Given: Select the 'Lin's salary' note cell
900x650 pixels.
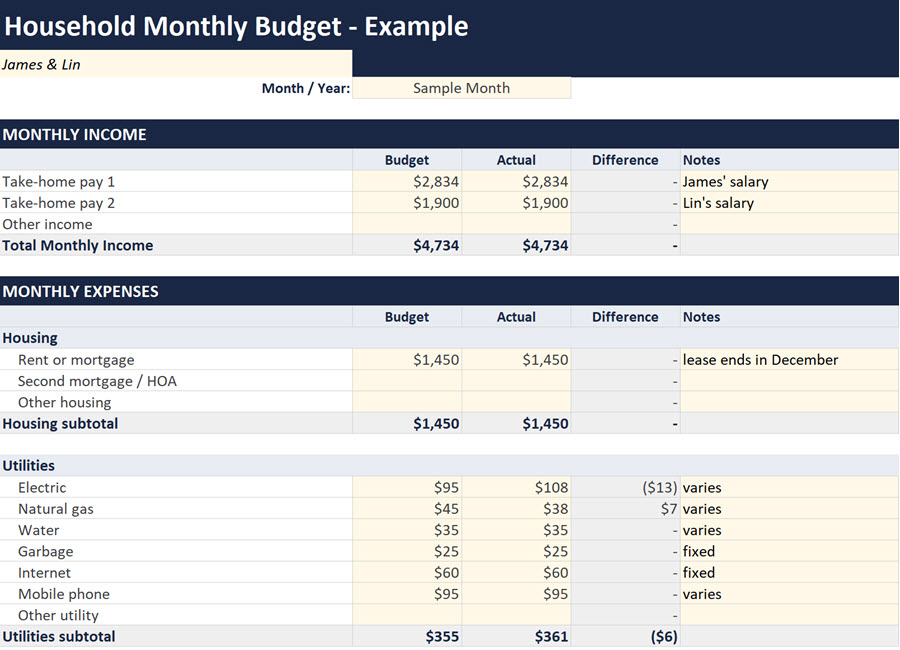Looking at the screenshot, I should [x=789, y=203].
